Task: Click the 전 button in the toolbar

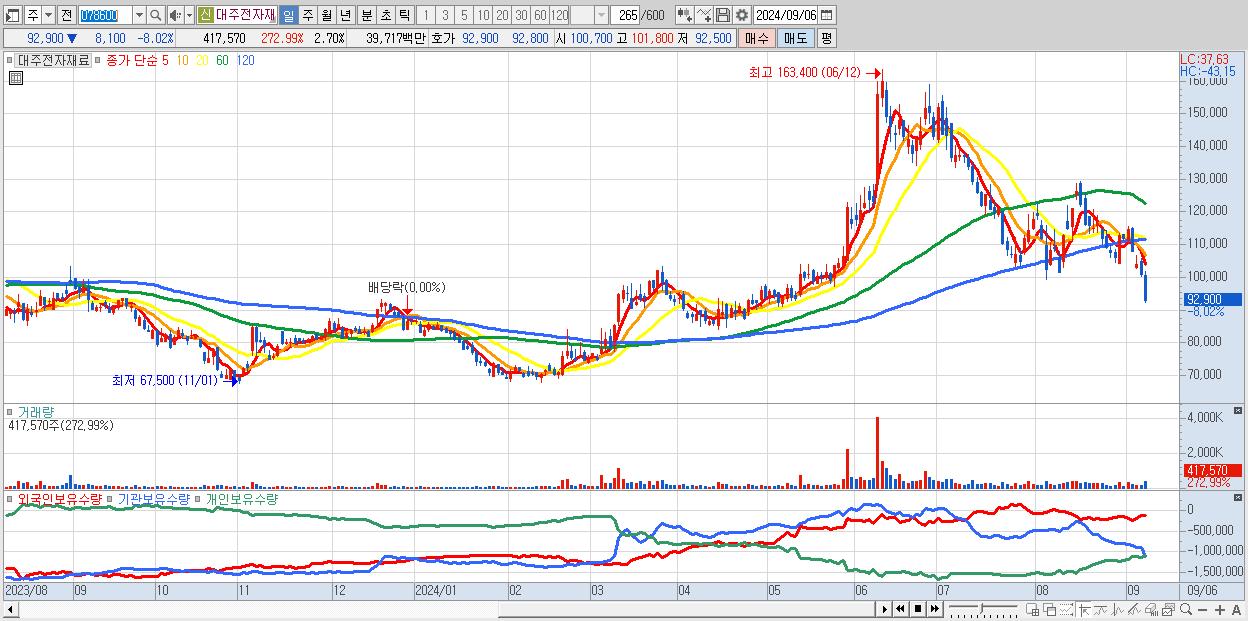Action: click(x=66, y=16)
